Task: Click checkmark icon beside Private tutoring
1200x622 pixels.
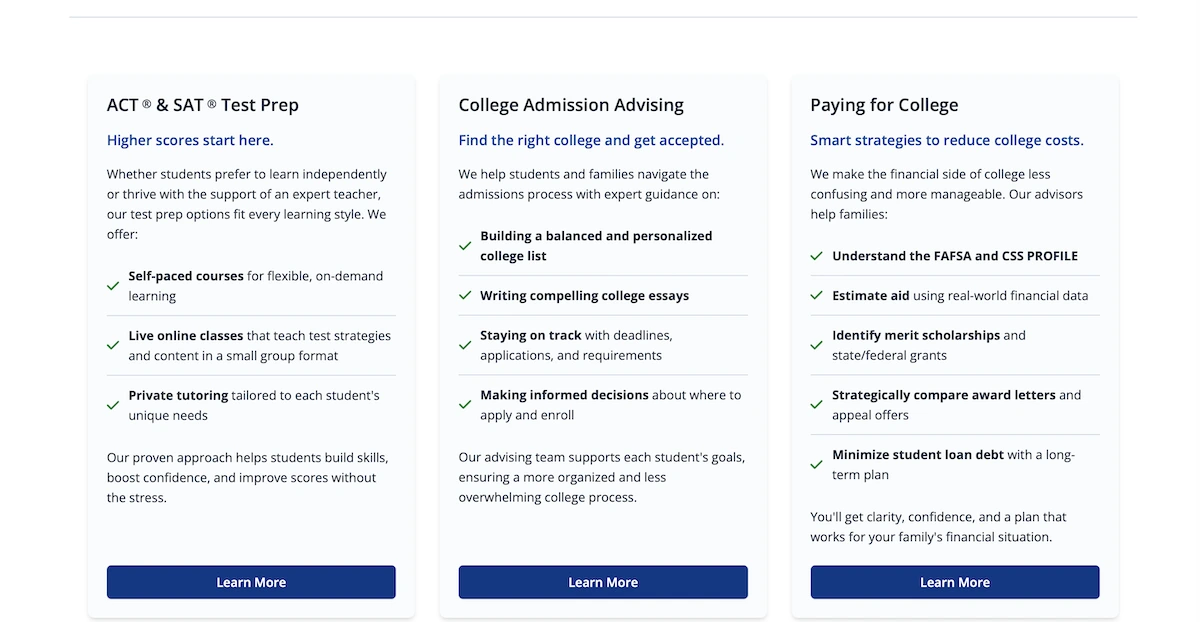Action: tap(113, 405)
